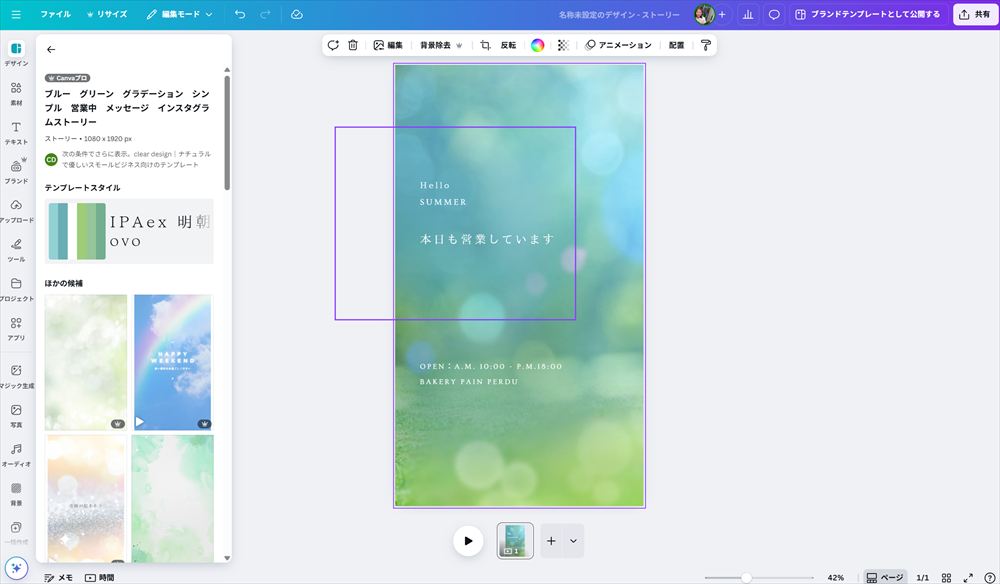Screen dimensions: 1000x584
Task: Open the テキスト sidebar tab
Action: 16,133
